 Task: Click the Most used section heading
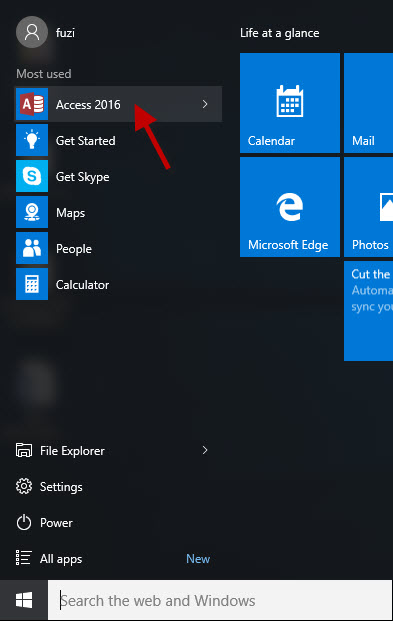point(44,74)
